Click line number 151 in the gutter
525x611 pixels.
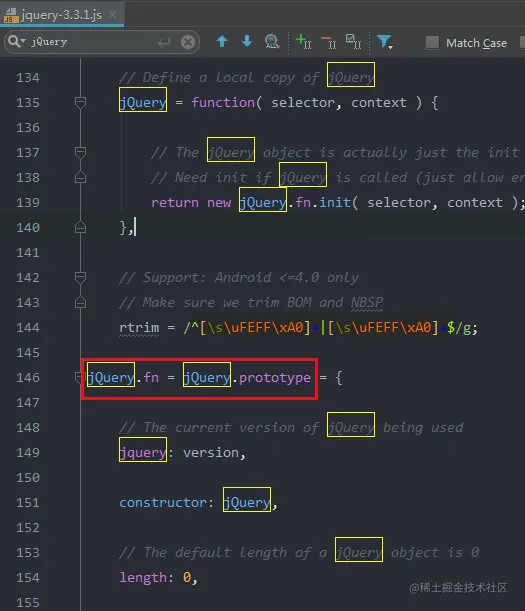[x=28, y=503]
